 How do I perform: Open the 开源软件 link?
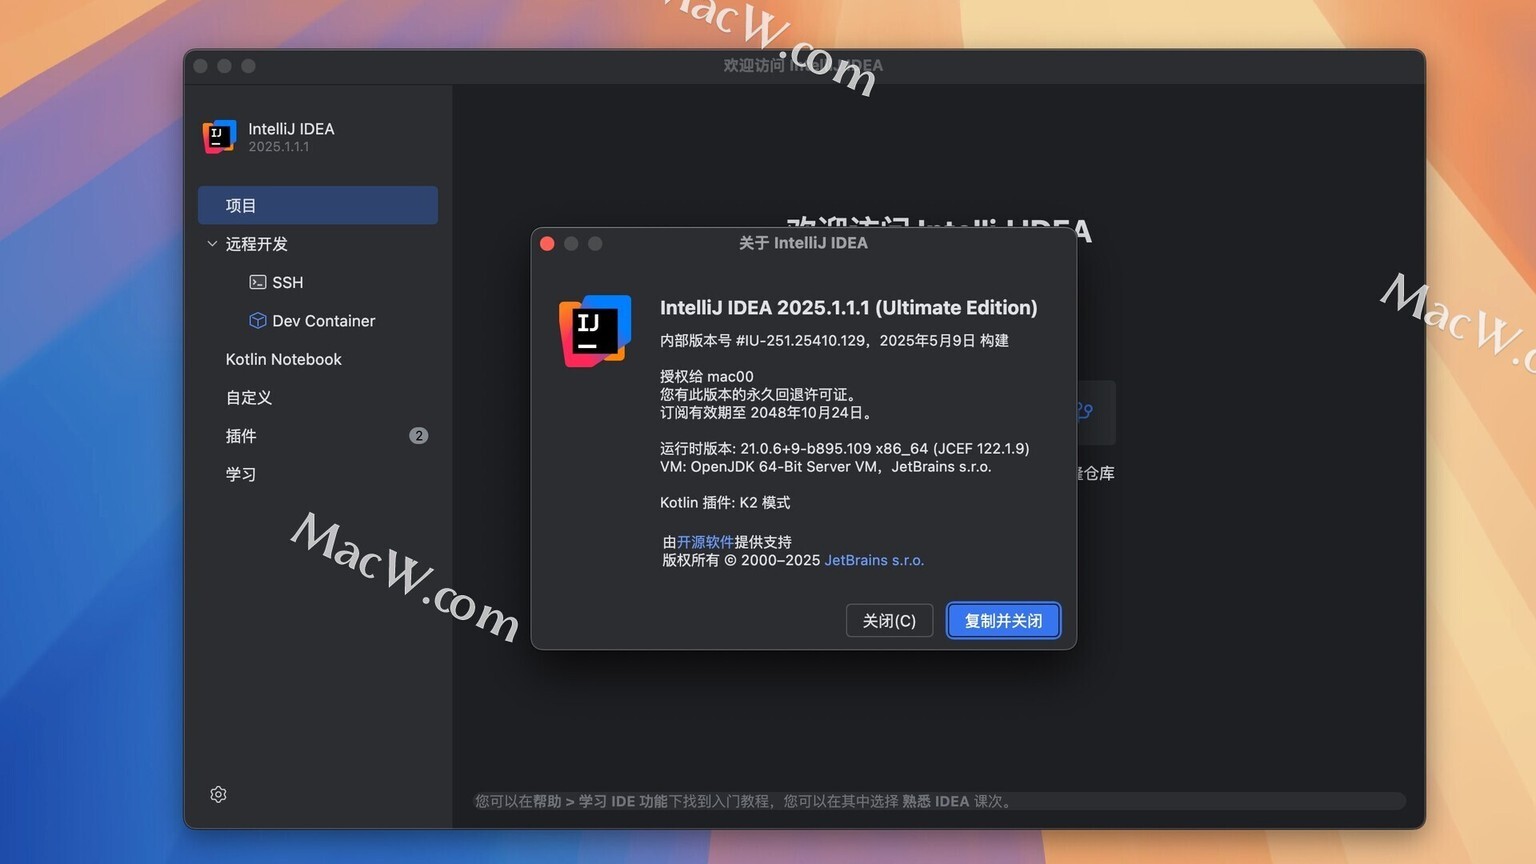705,542
